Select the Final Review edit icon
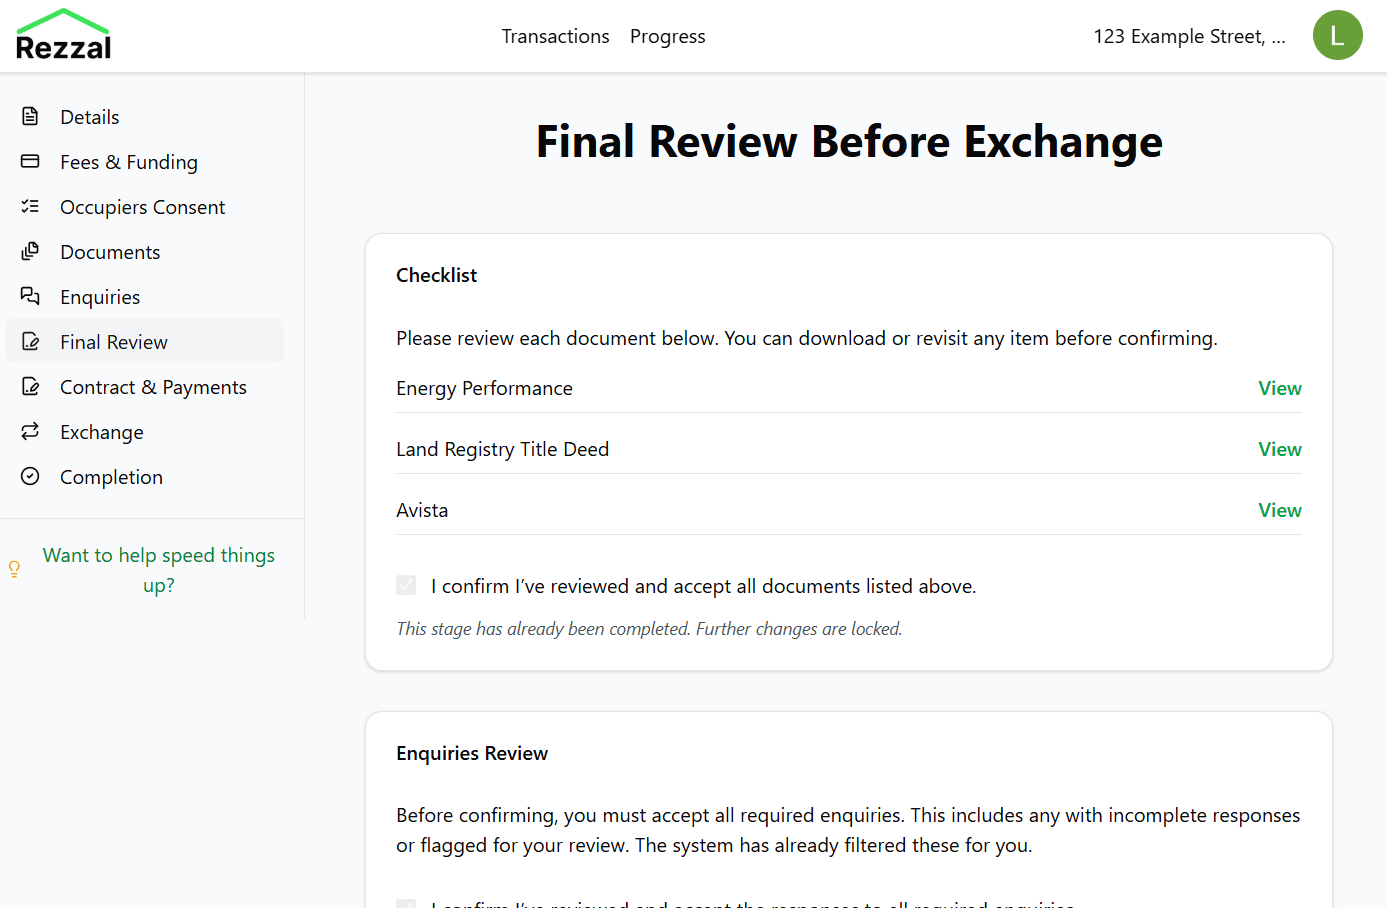The height and width of the screenshot is (908, 1387). tap(31, 341)
